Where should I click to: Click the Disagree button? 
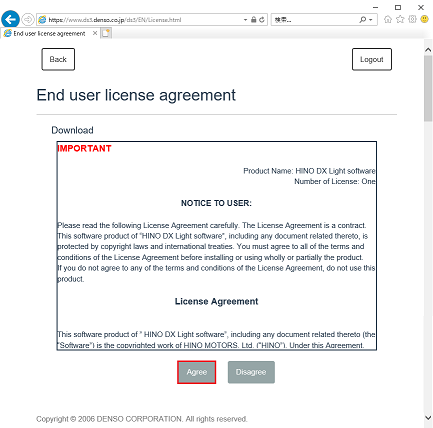(251, 372)
